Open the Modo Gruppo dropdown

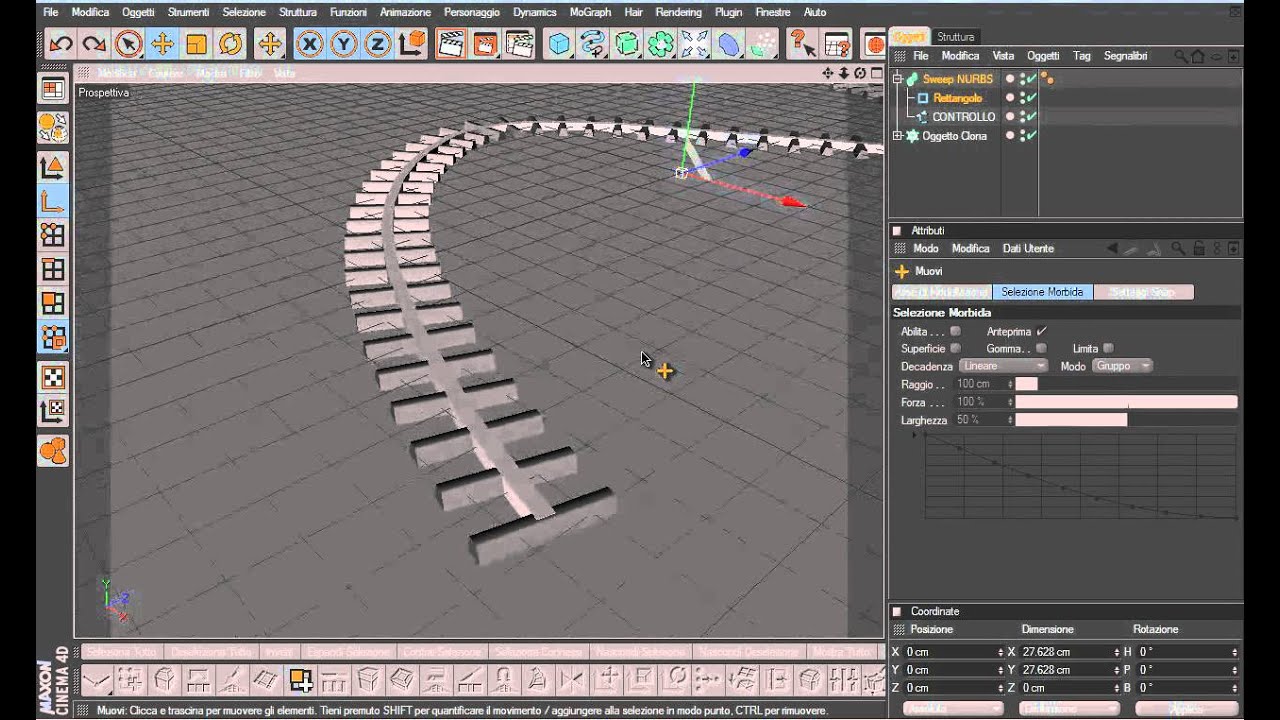[1122, 366]
